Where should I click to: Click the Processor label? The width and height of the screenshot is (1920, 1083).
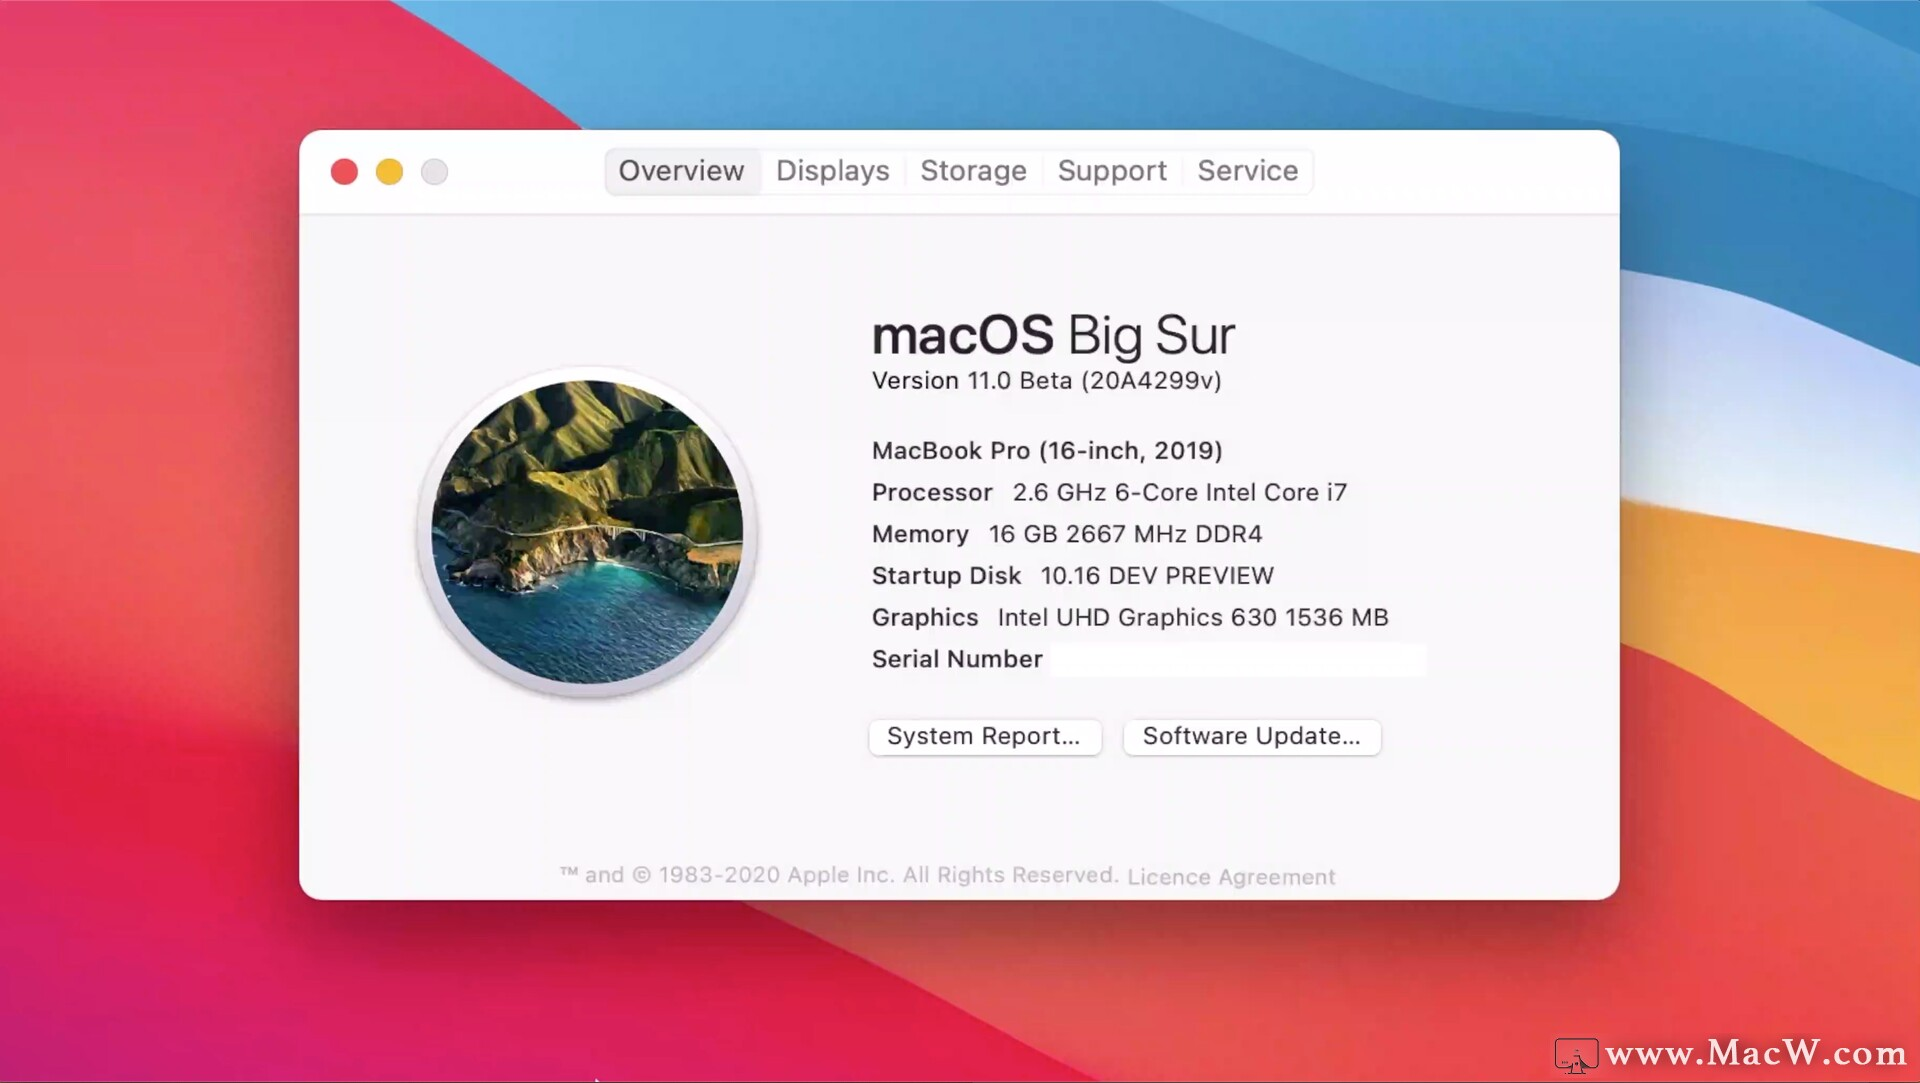932,493
